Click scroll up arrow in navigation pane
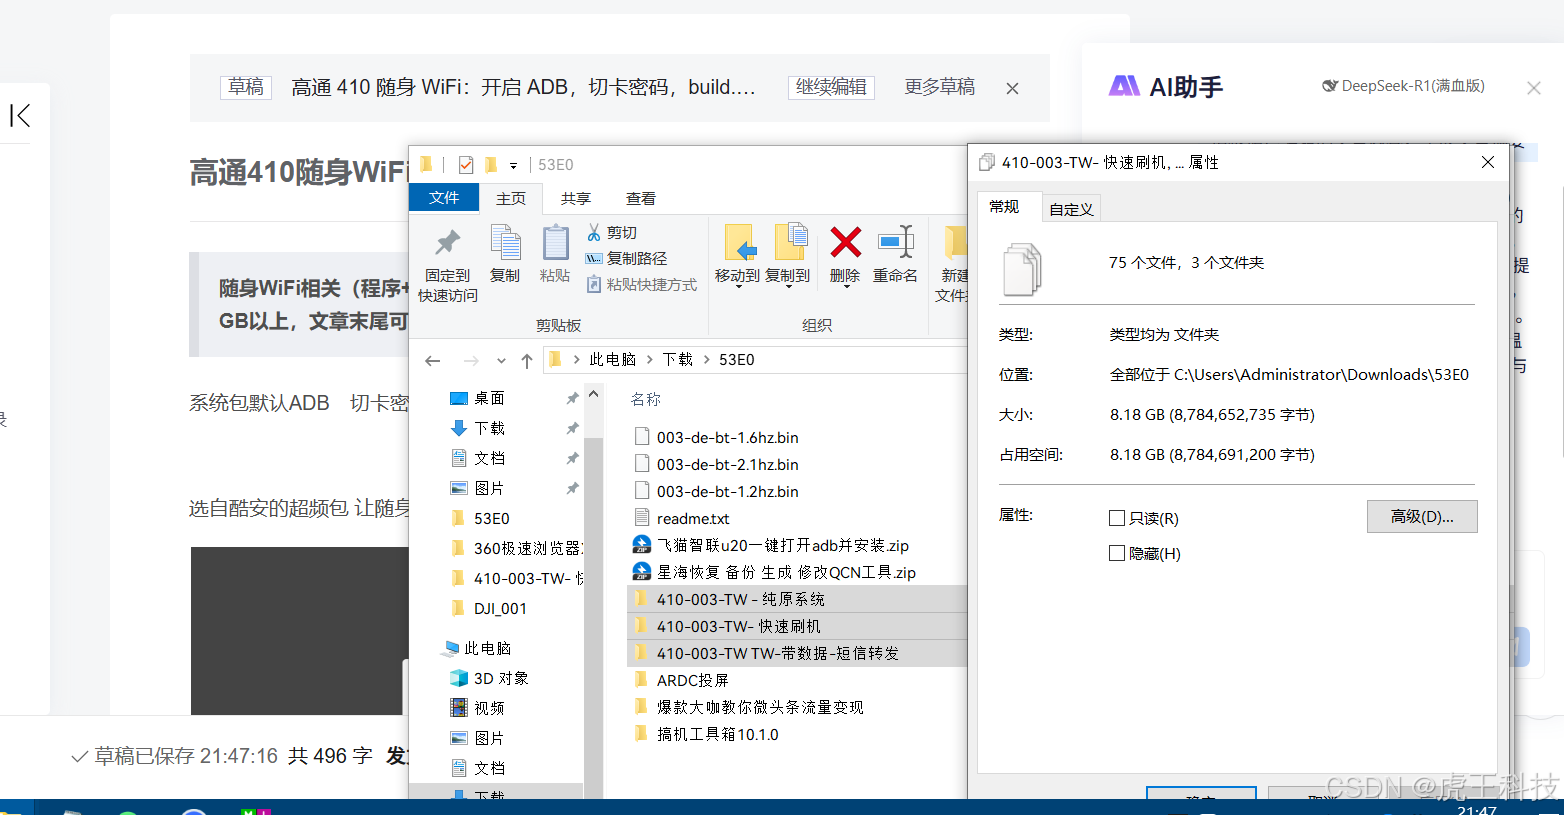 (x=593, y=395)
